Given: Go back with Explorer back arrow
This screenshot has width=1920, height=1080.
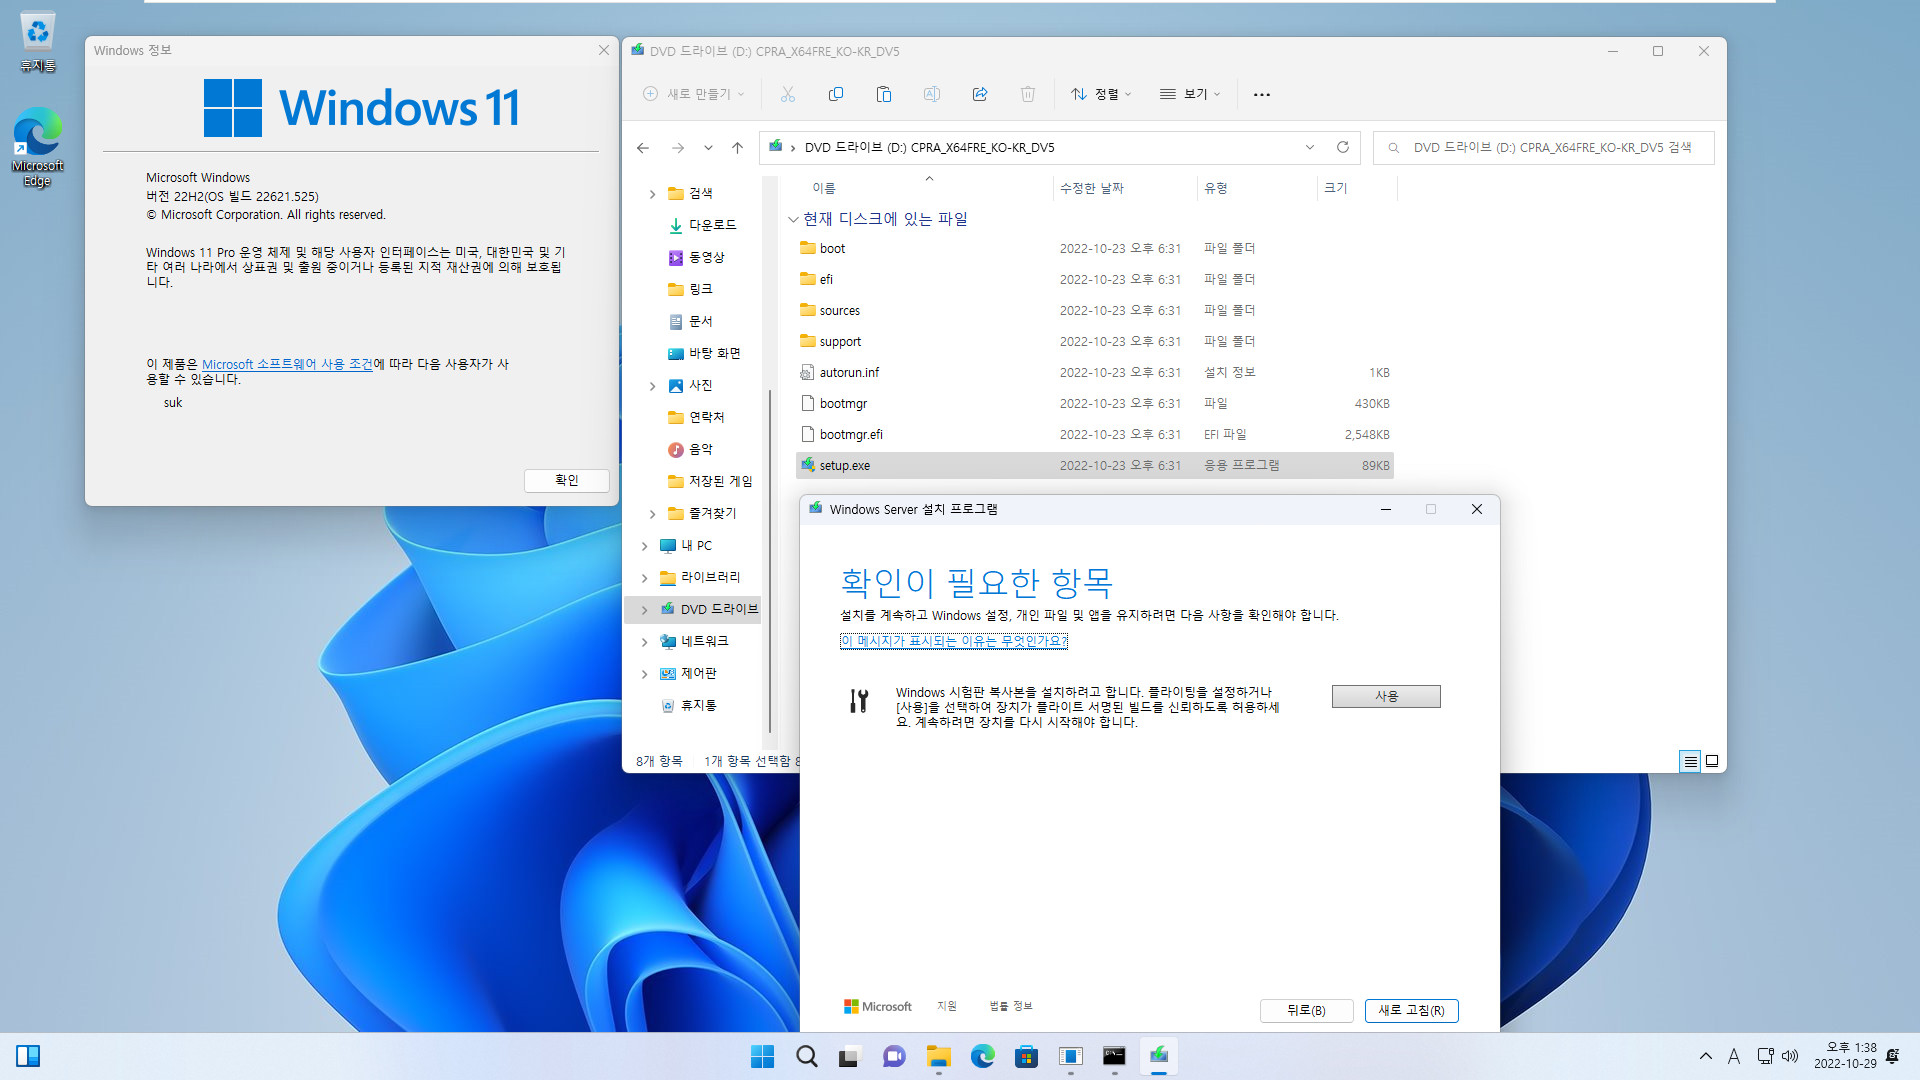Looking at the screenshot, I should tap(643, 148).
